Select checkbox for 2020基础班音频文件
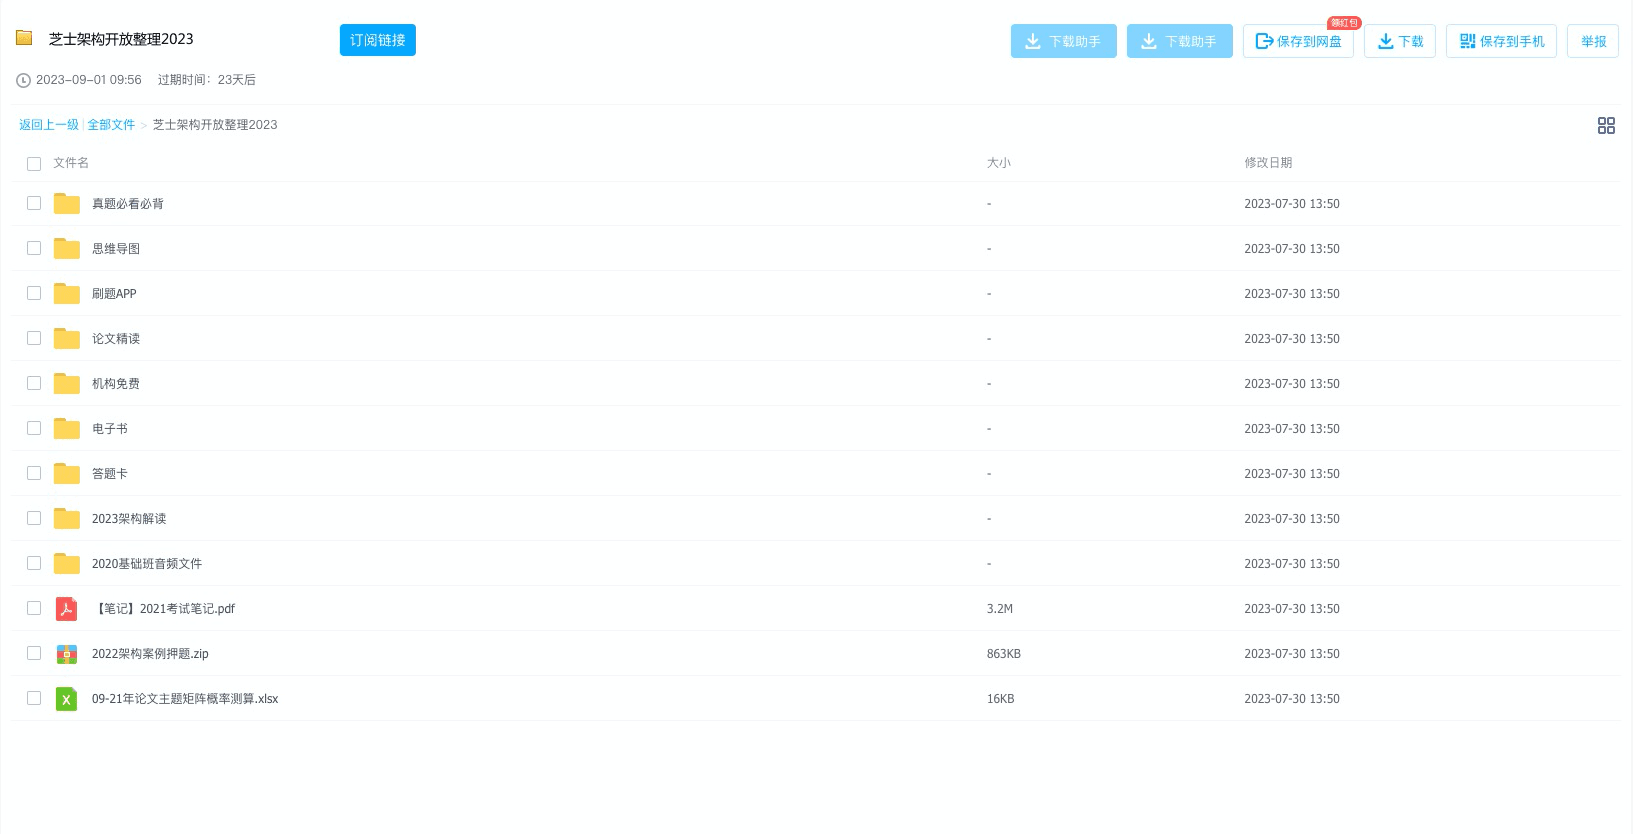 click(x=34, y=563)
